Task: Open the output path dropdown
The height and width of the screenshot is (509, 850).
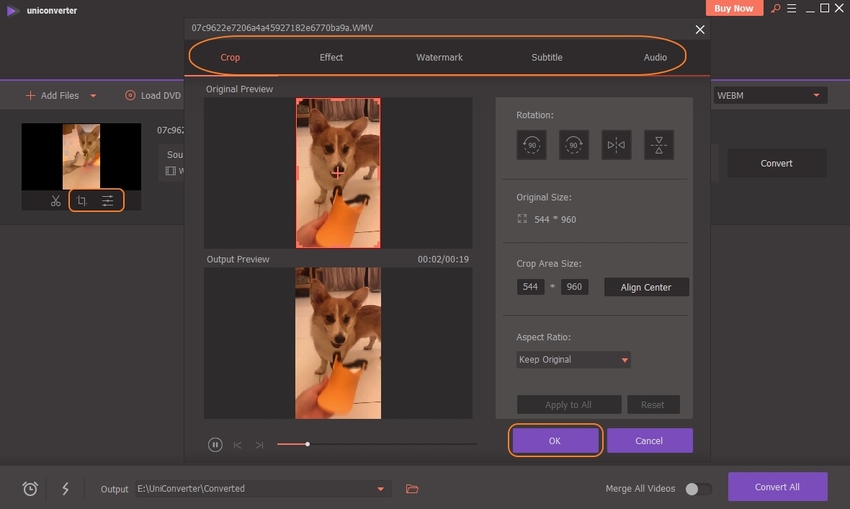Action: pos(380,489)
